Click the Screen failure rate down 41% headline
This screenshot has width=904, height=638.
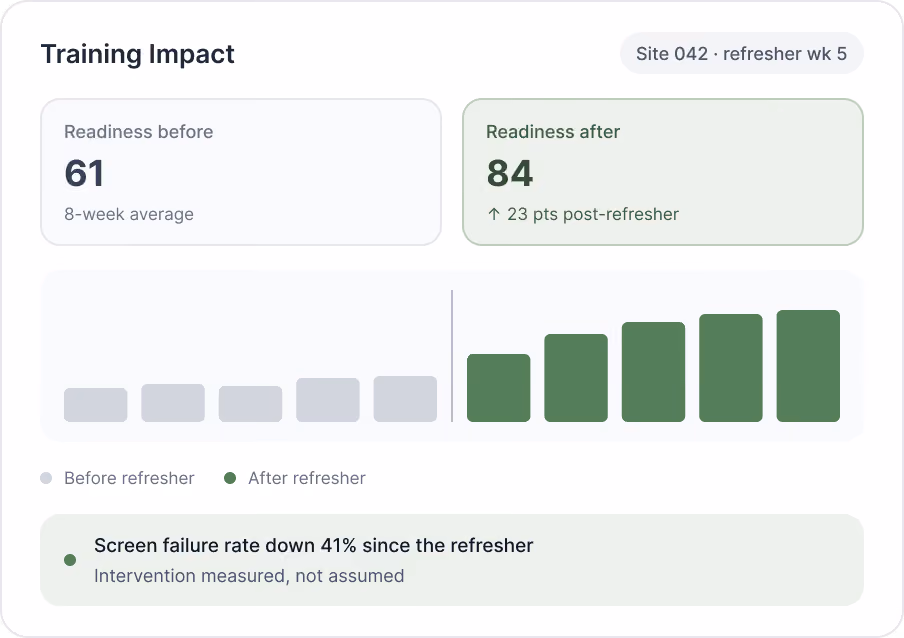point(314,545)
